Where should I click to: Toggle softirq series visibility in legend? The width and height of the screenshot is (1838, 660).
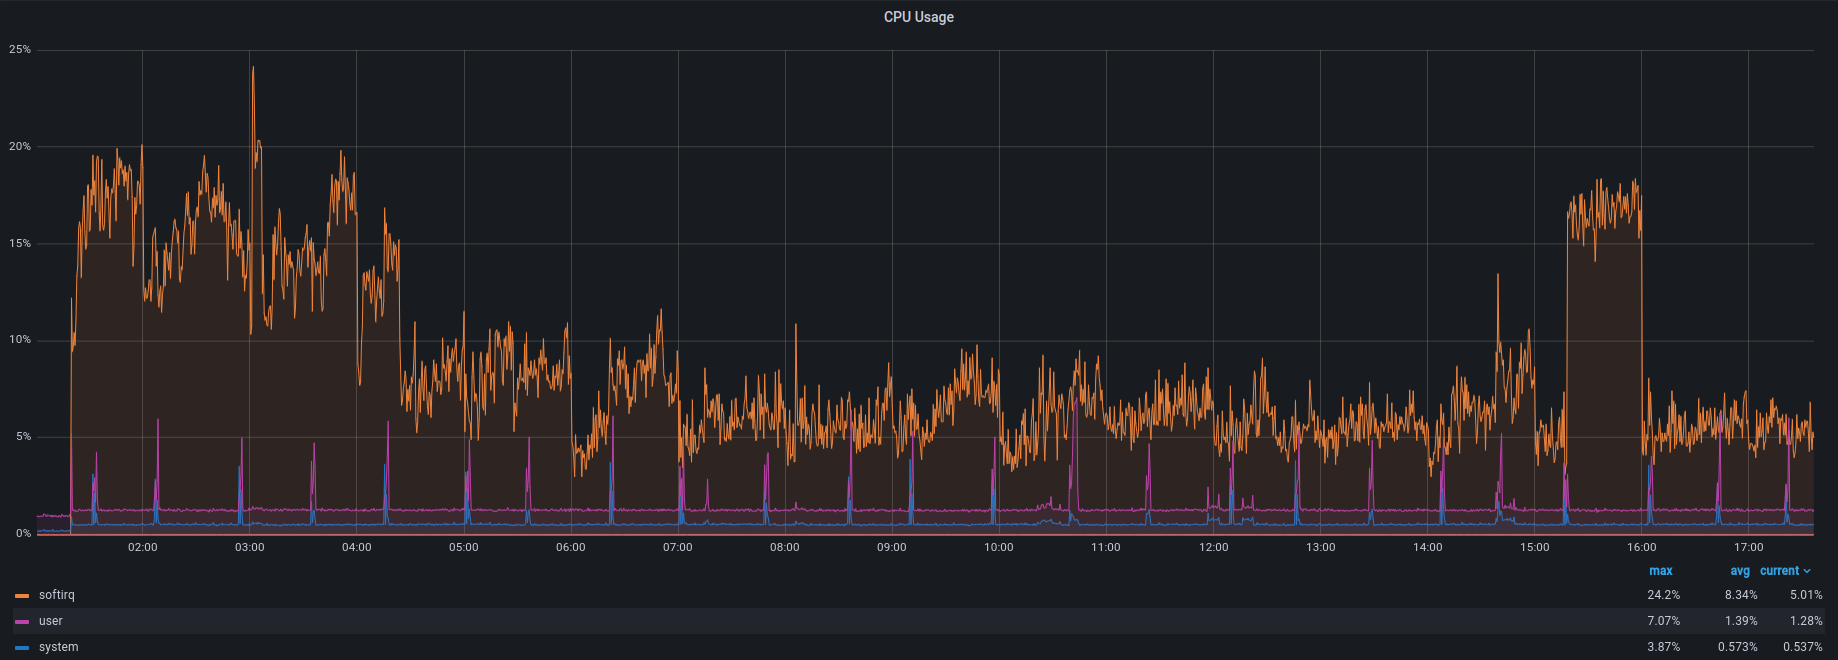(x=57, y=595)
